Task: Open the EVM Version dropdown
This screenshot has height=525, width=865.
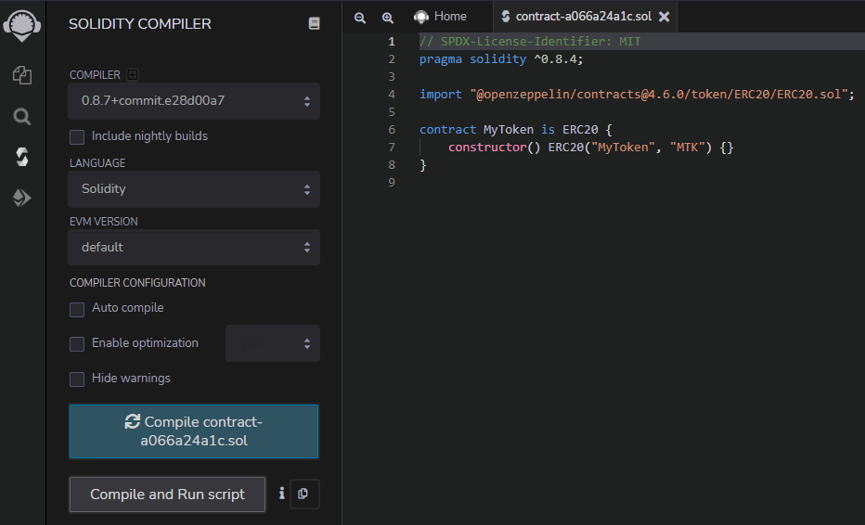Action: click(194, 247)
